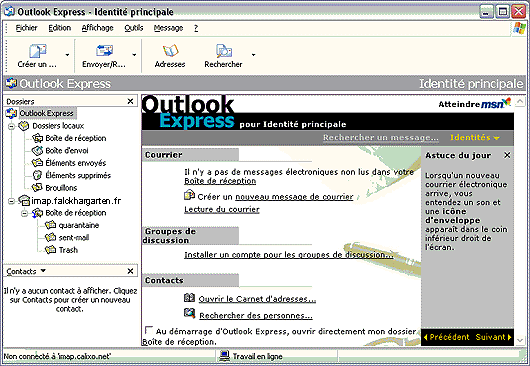Collapse the imap.falckhargarten.fr tree node
The image size is (530, 366).
coord(11,201)
